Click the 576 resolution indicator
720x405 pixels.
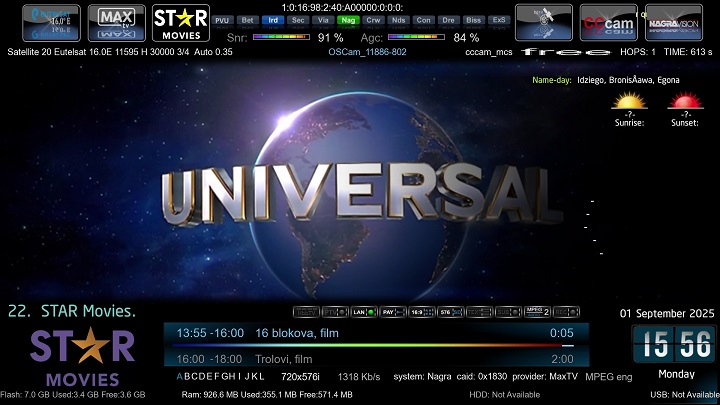450,312
